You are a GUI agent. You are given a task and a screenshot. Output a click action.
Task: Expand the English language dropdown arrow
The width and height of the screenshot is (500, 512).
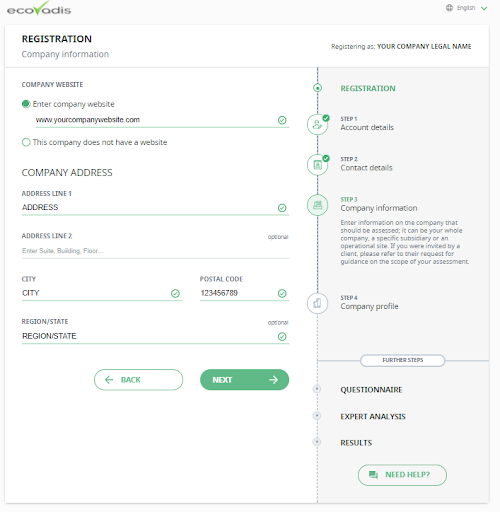(484, 8)
